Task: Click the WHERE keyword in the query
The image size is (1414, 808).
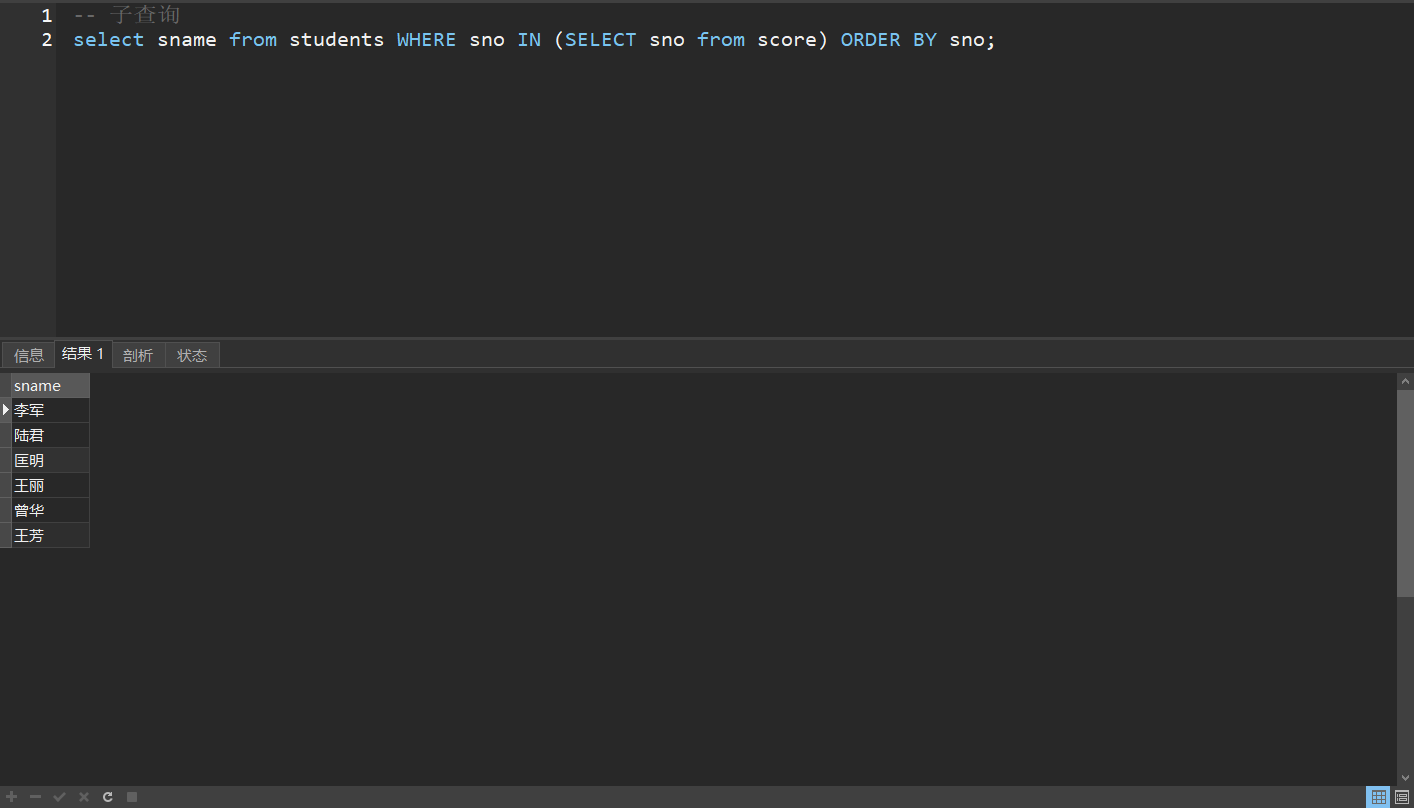Action: pyautogui.click(x=427, y=40)
